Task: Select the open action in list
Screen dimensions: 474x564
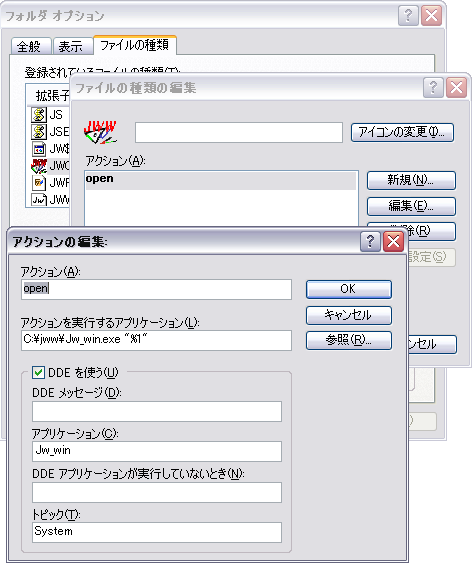Action: coord(221,180)
